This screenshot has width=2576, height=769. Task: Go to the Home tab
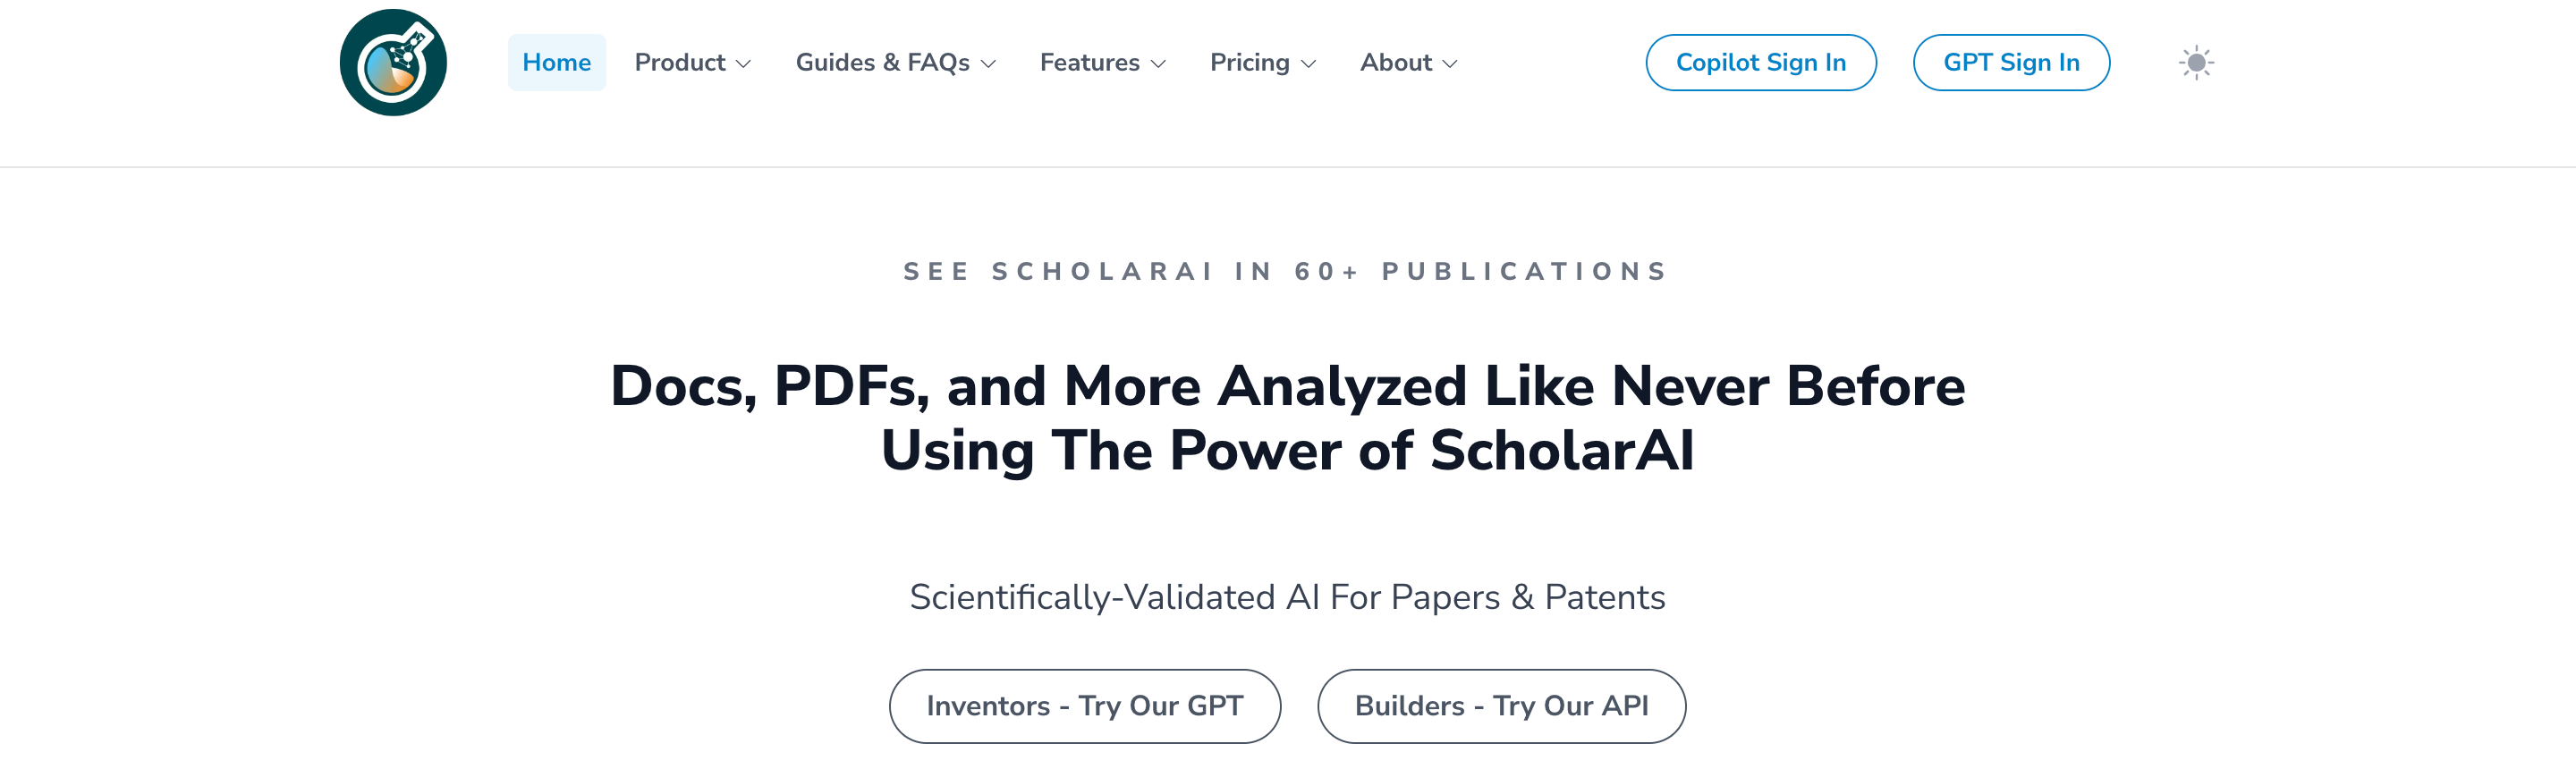(556, 63)
